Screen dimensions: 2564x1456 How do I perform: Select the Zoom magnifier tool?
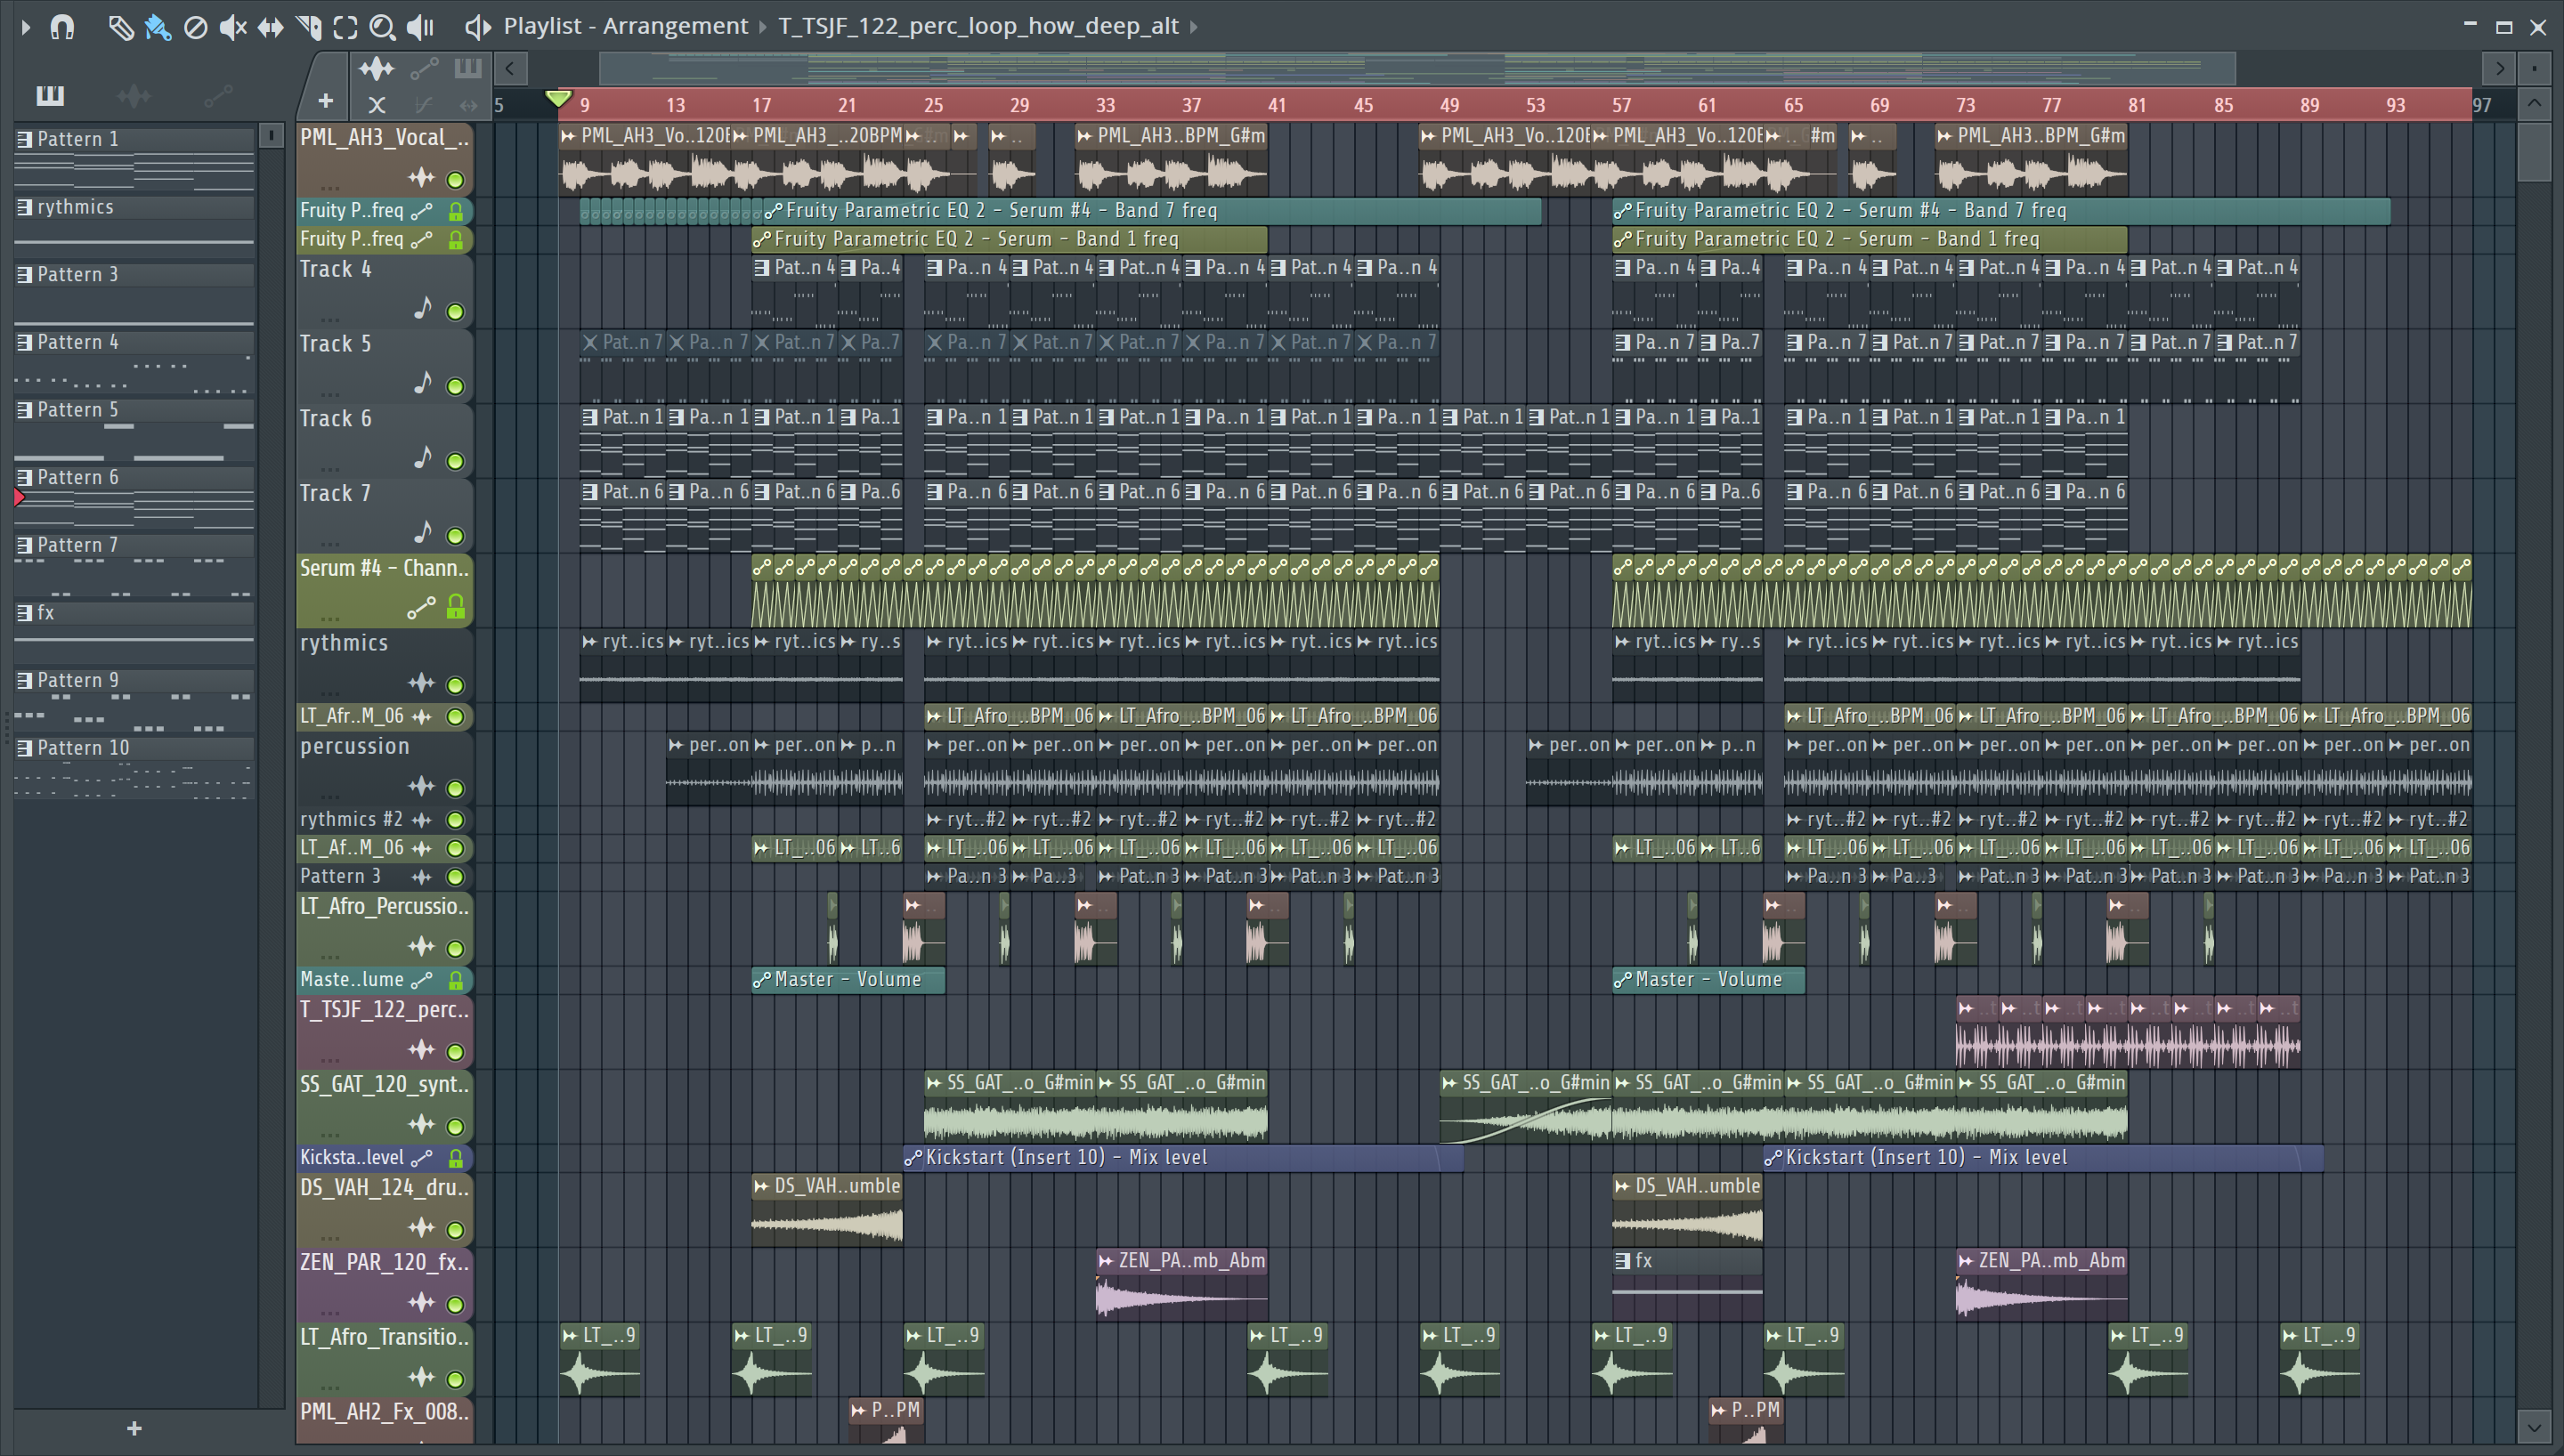(382, 27)
